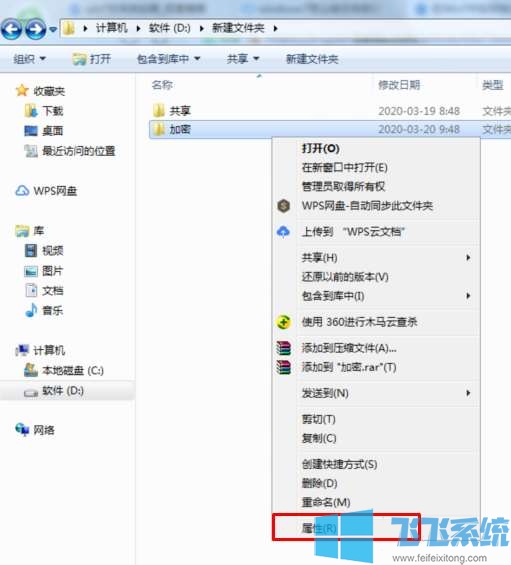Click the Forward navigation arrow button

point(35,28)
